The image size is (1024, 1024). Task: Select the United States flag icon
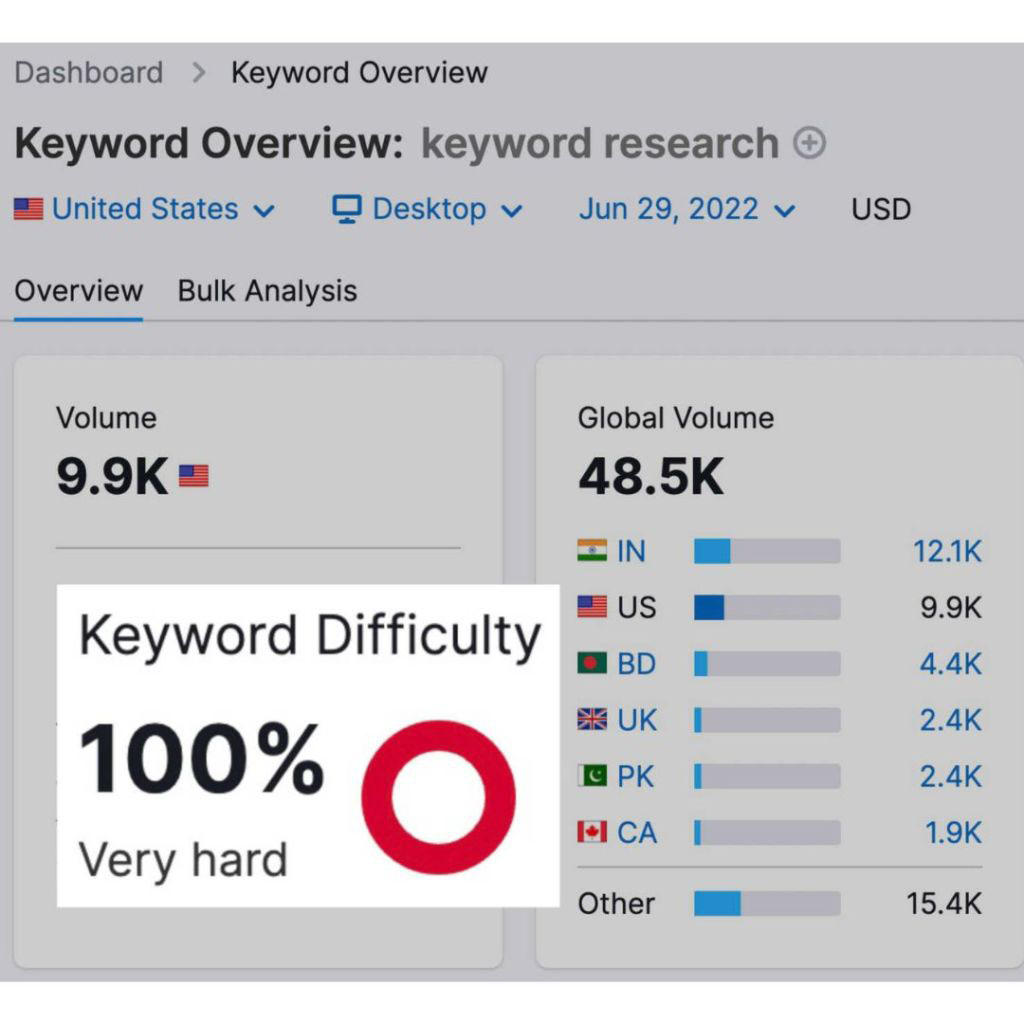point(30,208)
